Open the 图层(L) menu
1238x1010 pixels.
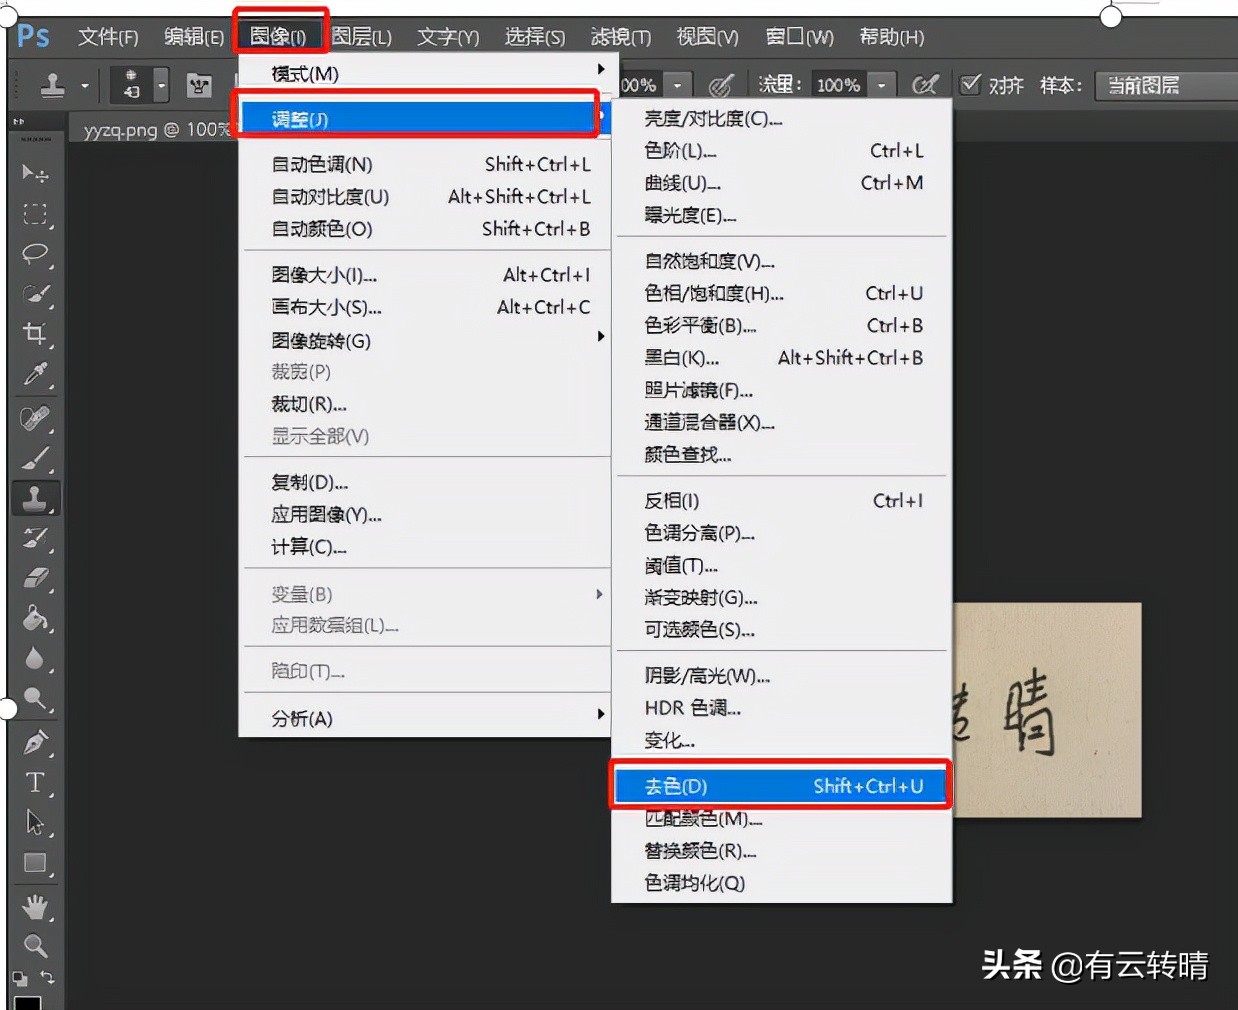pos(362,37)
